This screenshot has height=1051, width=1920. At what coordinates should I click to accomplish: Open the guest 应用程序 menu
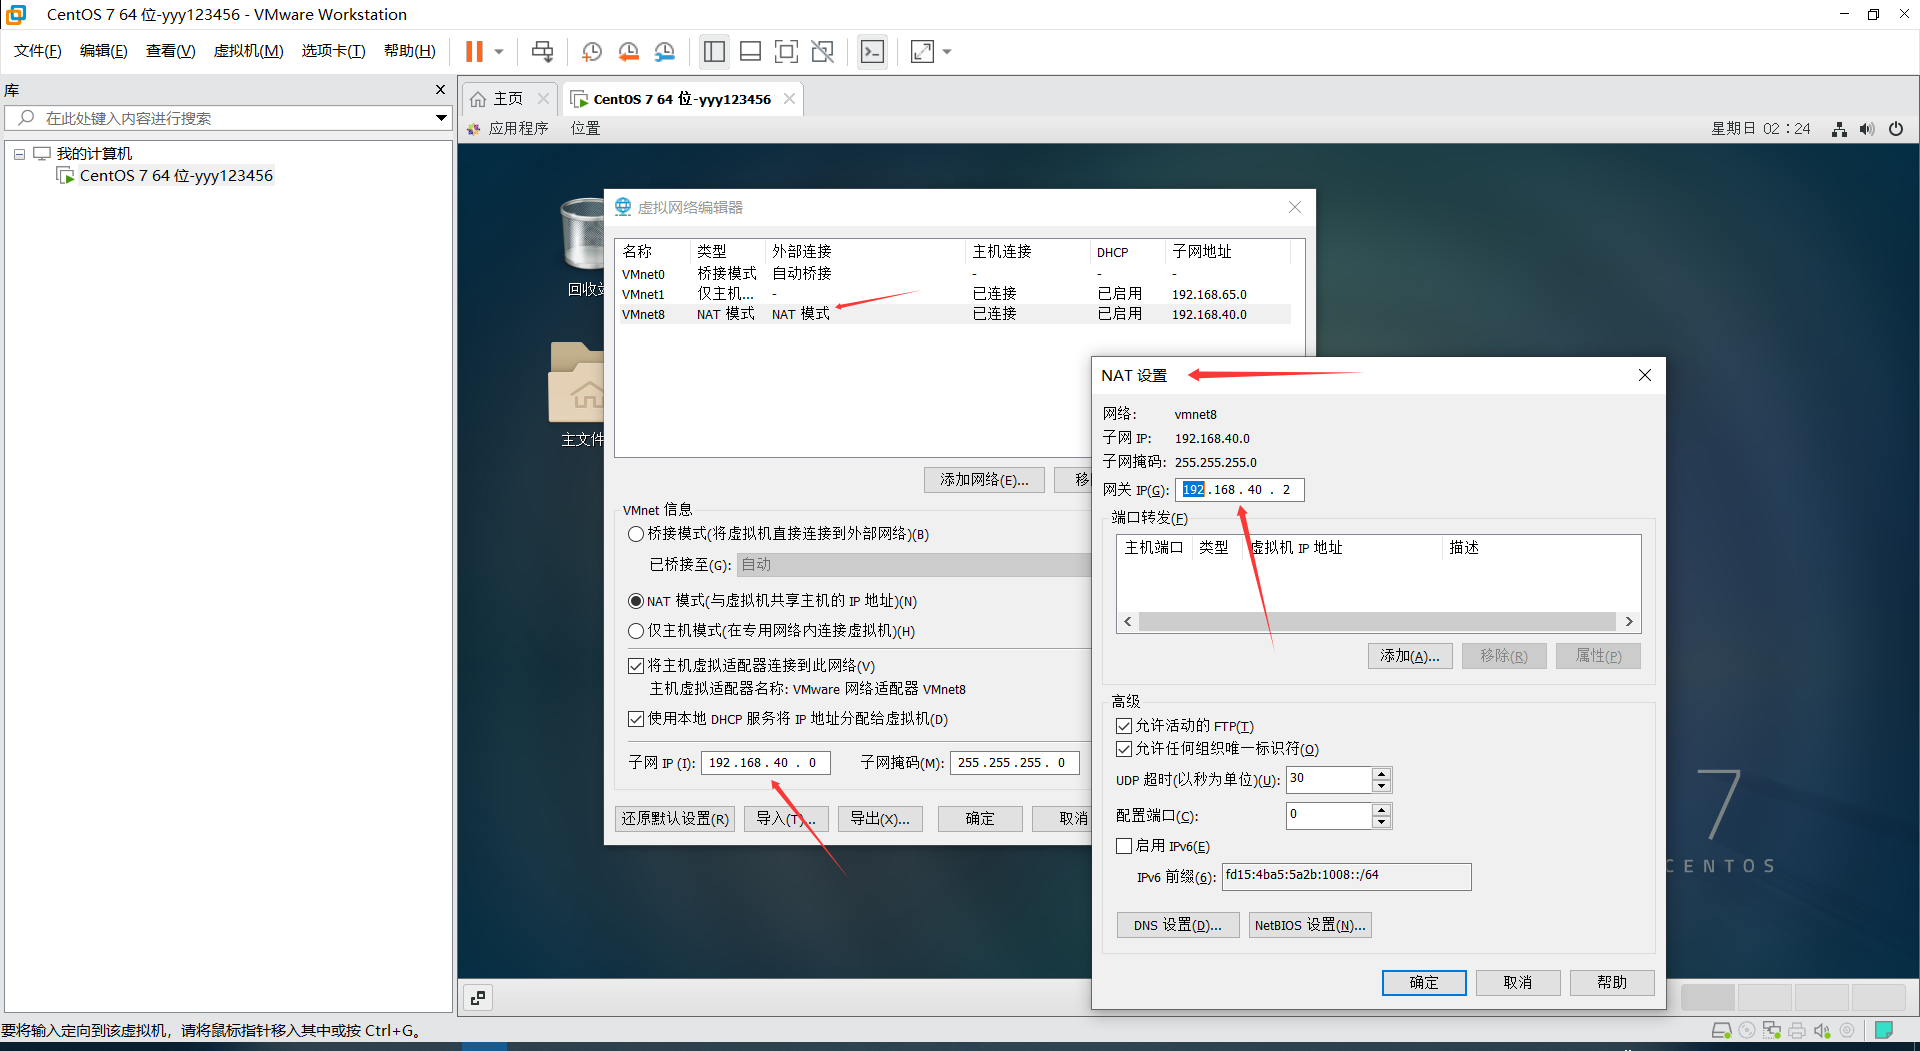[518, 128]
